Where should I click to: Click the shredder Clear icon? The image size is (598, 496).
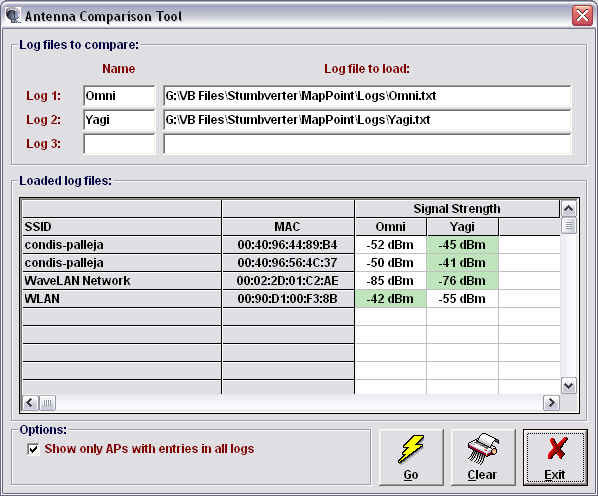pyautogui.click(x=483, y=449)
